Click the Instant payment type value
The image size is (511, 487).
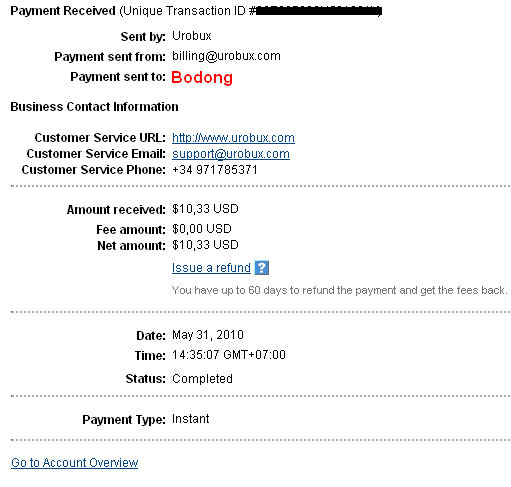click(x=191, y=419)
